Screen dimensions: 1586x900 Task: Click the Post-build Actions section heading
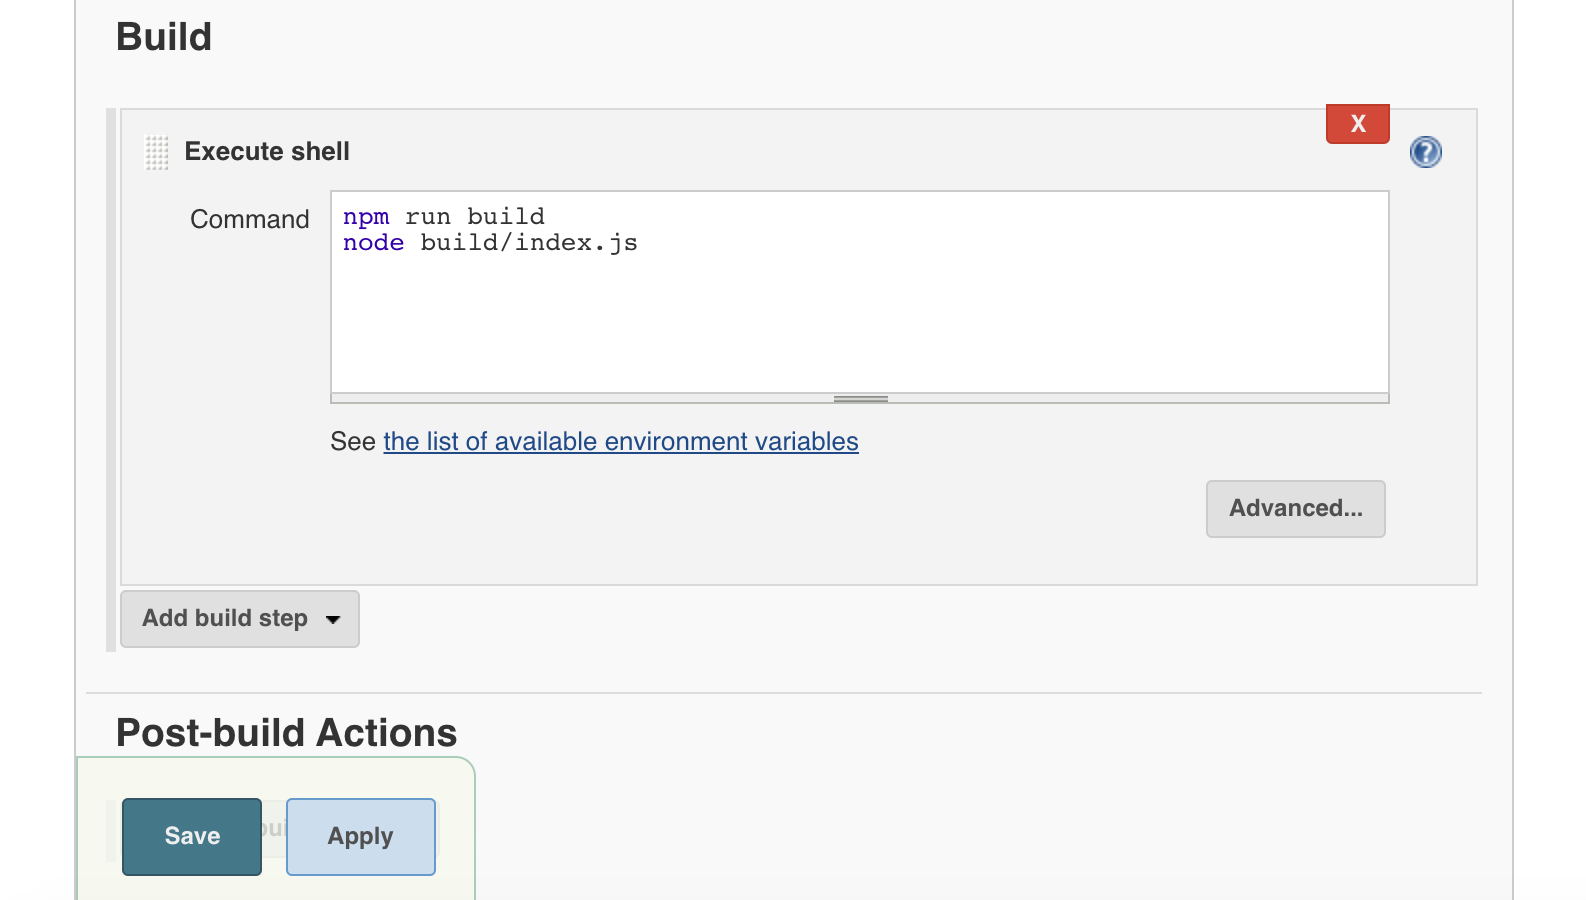click(287, 733)
